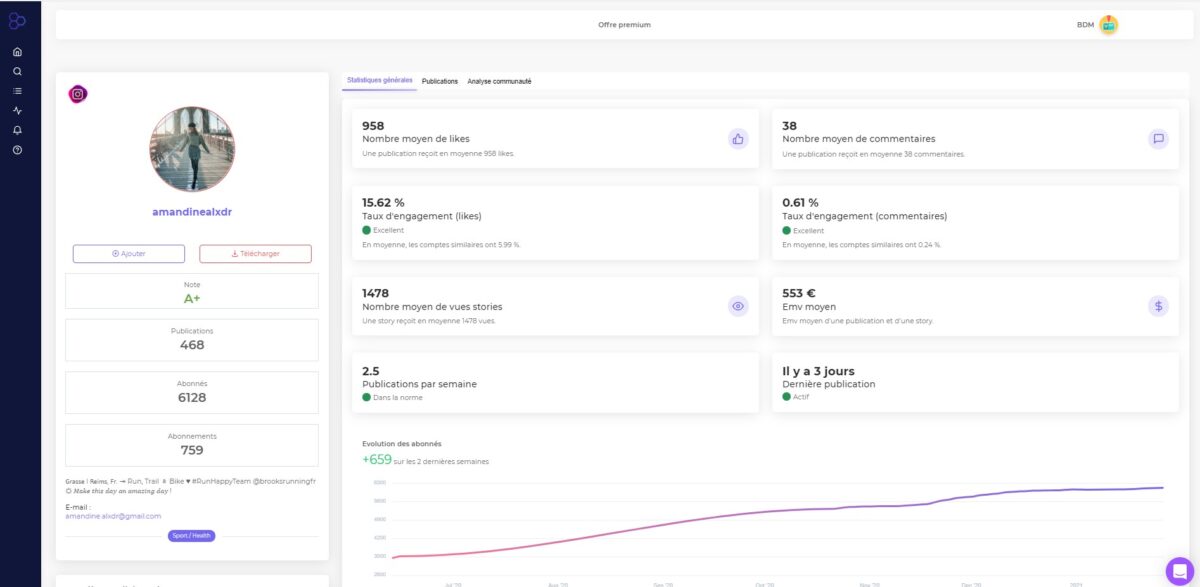
Task: Click the dollar icon on Emv moyen card
Action: (x=1158, y=307)
